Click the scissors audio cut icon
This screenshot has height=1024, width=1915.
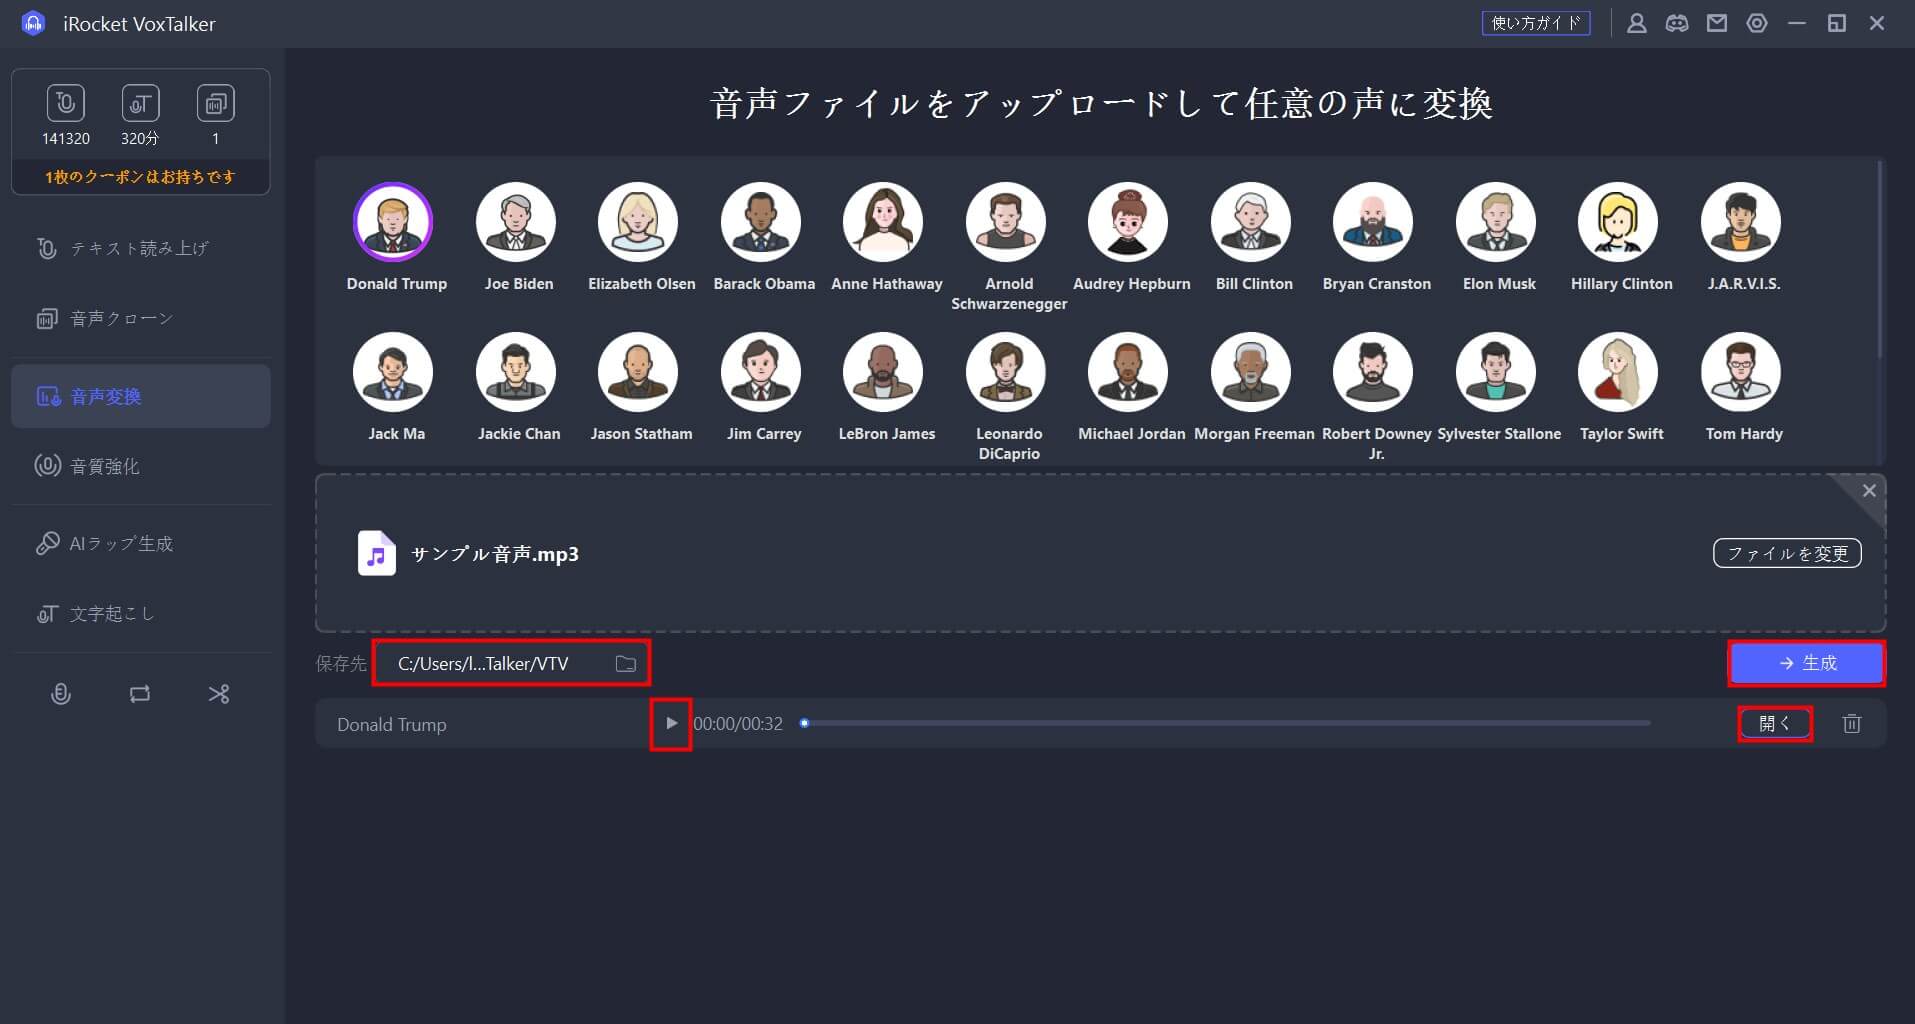click(219, 694)
